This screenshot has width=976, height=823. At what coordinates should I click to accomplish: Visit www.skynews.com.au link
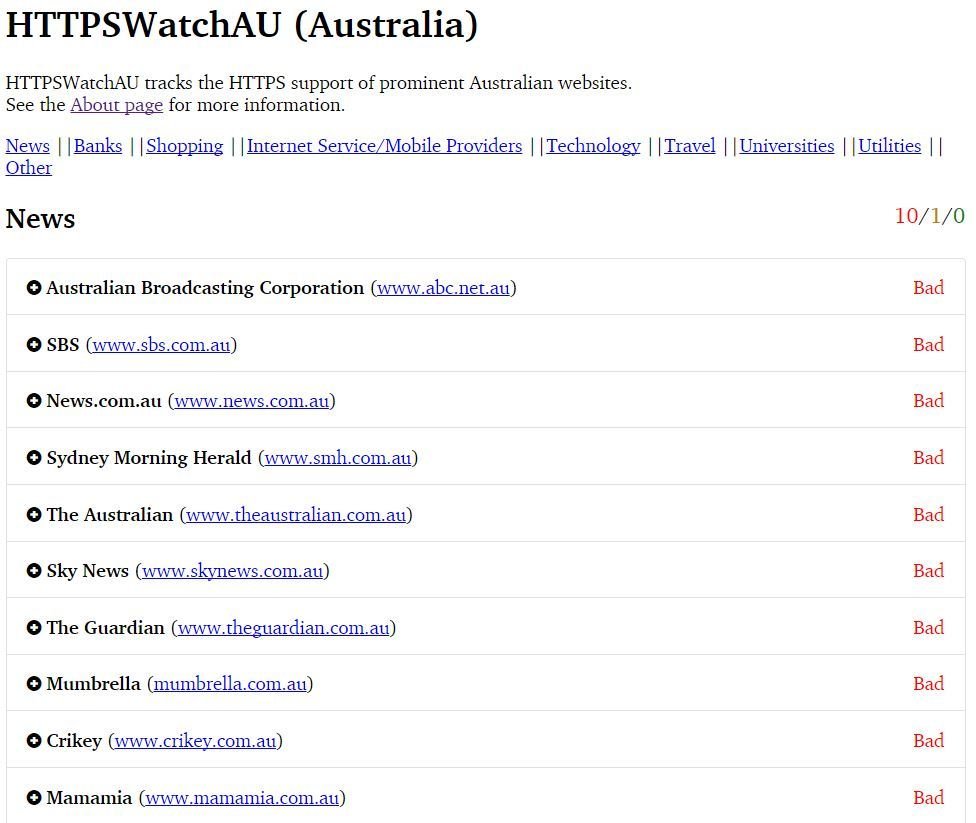(232, 571)
